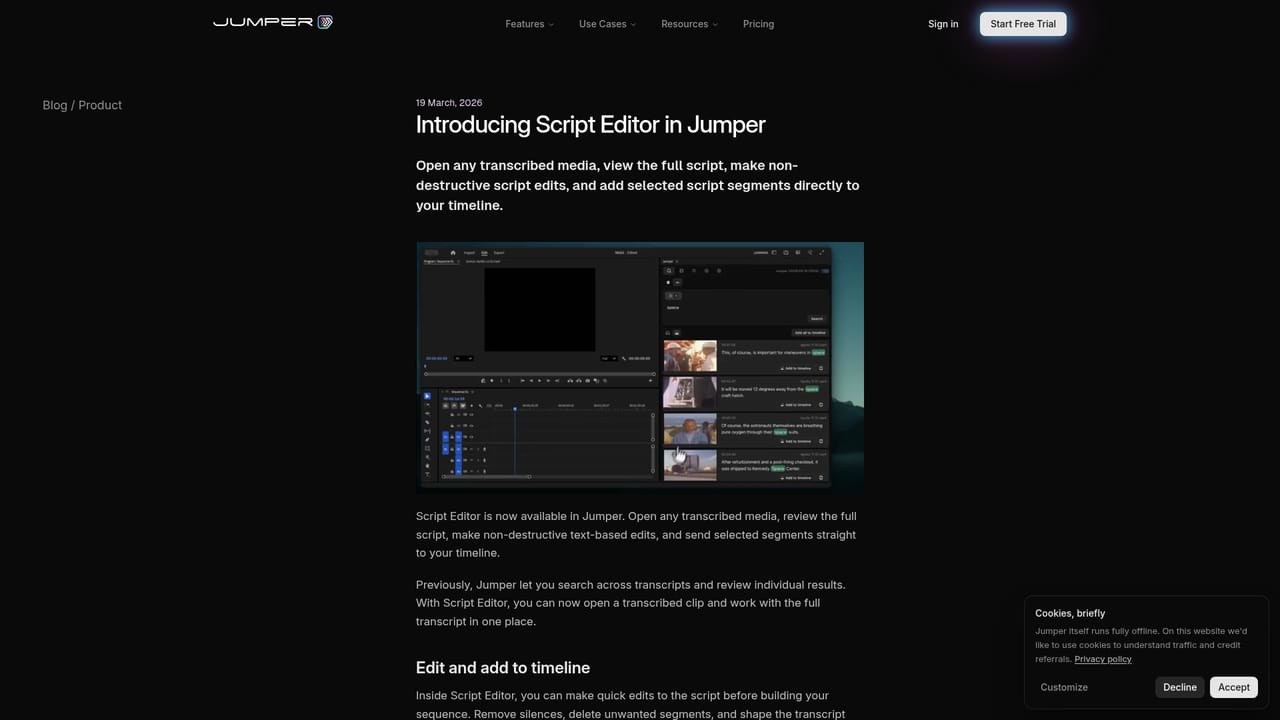Screen dimensions: 1280x720
Task: Decline cookies in the banner
Action: coord(1180,687)
